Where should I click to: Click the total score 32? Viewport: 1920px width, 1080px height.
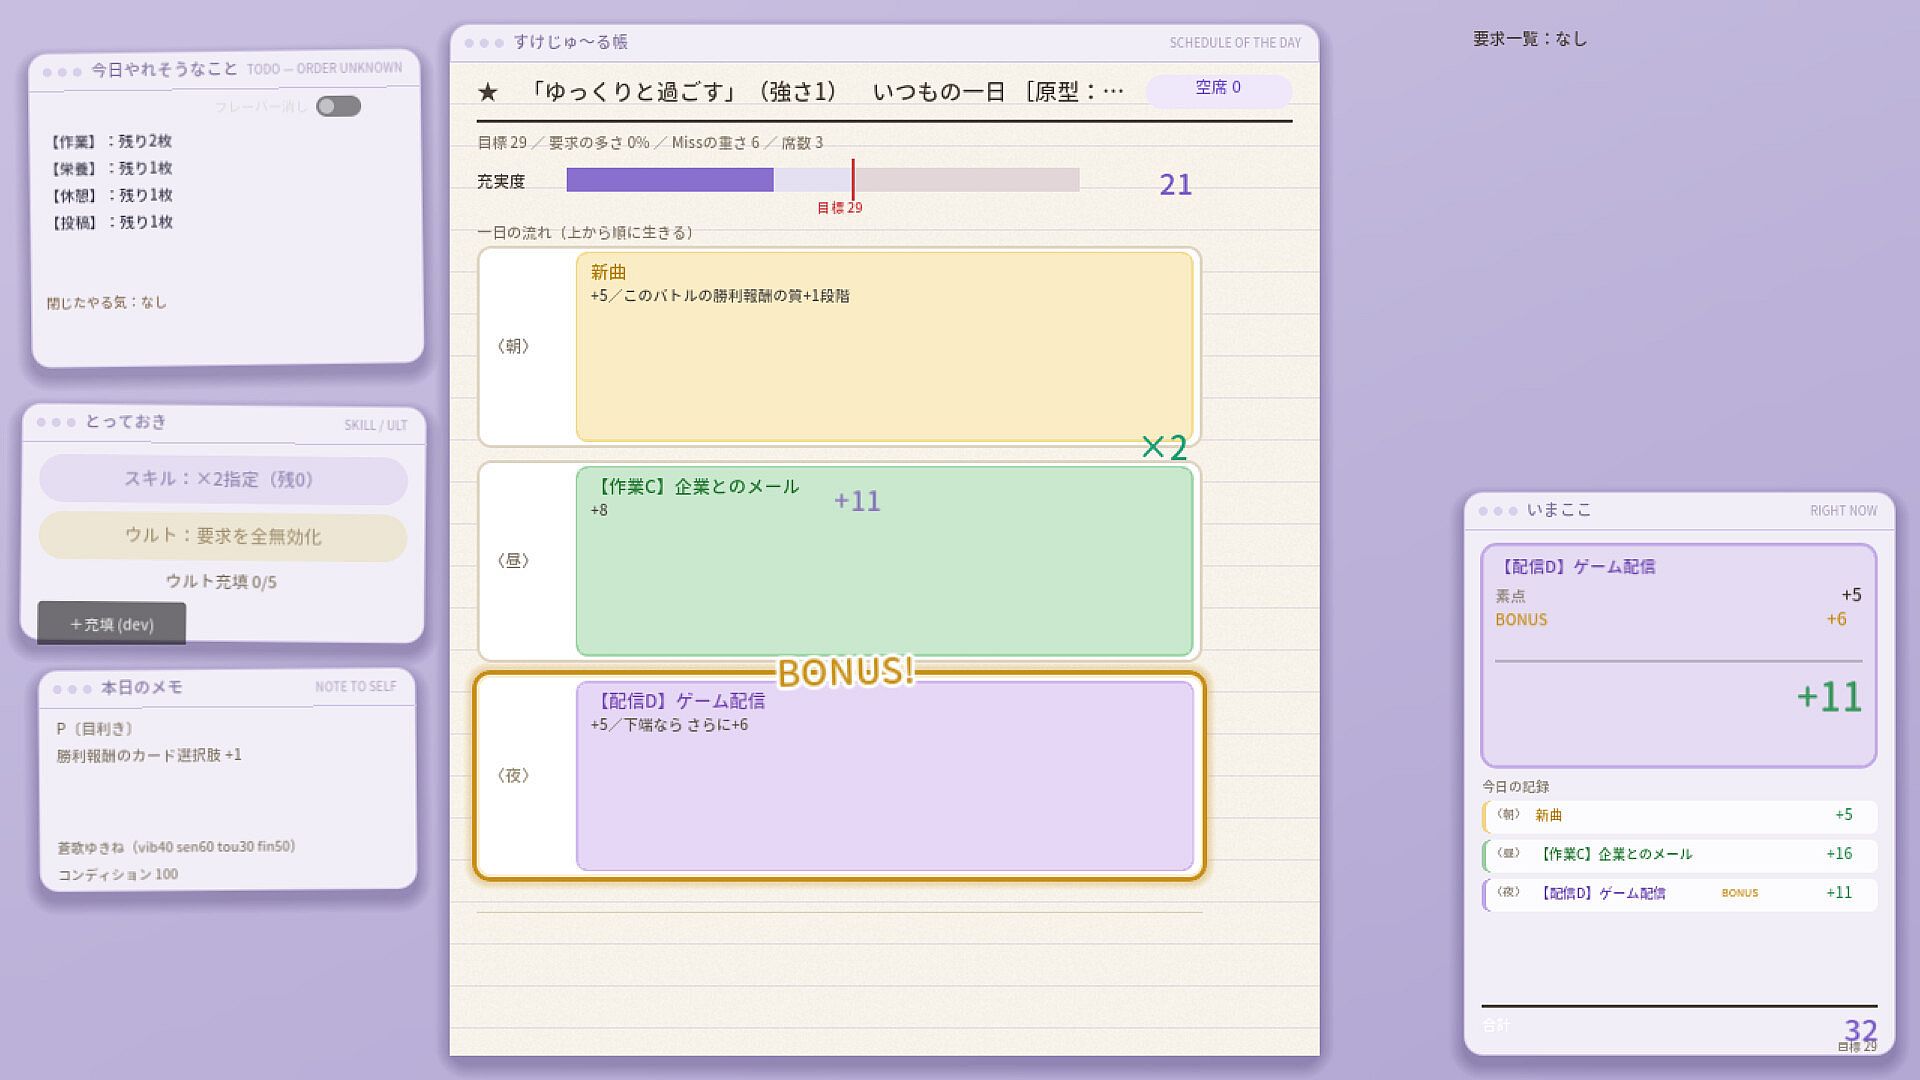point(1860,1030)
